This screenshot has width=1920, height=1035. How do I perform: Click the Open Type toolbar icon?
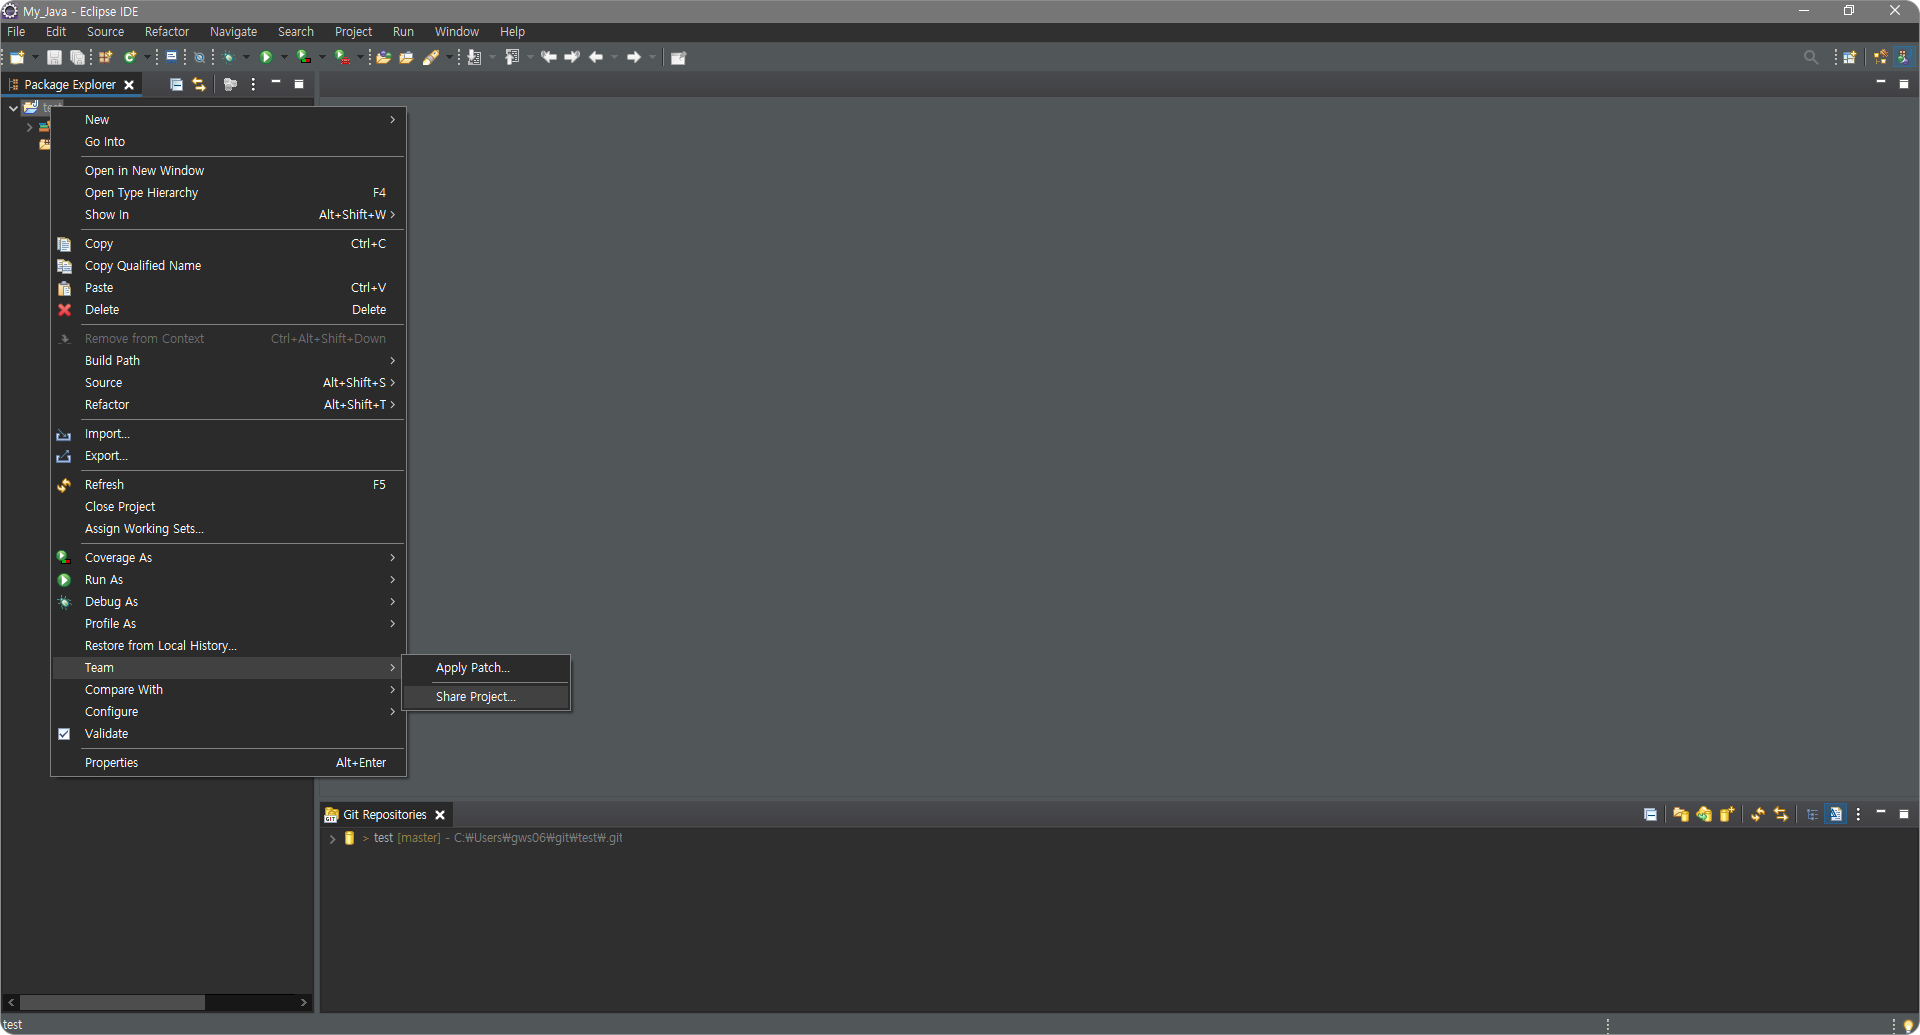[383, 58]
